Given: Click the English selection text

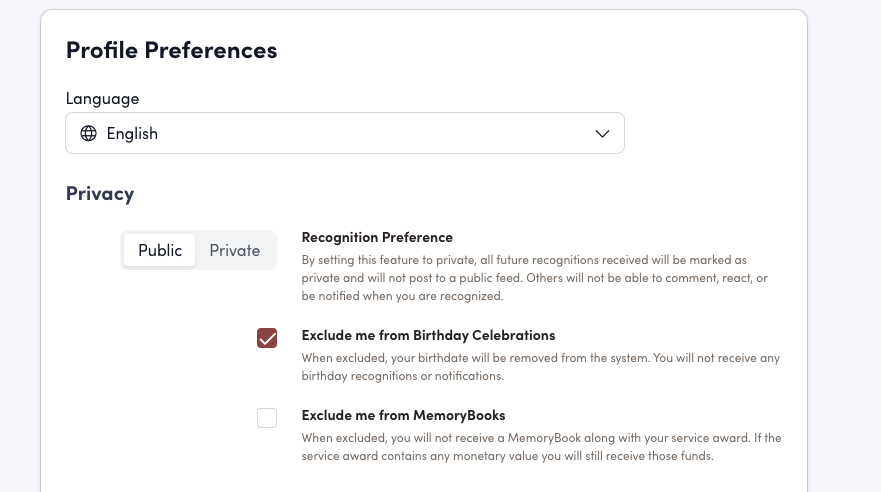Looking at the screenshot, I should point(132,134).
